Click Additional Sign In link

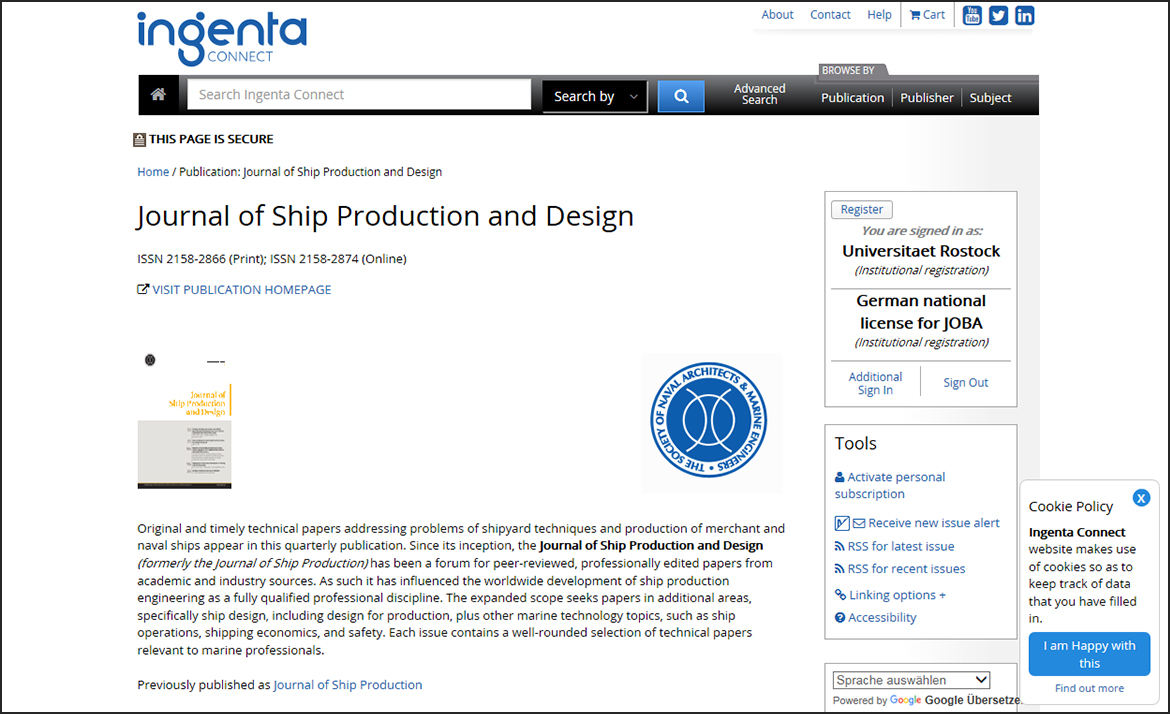coord(875,383)
